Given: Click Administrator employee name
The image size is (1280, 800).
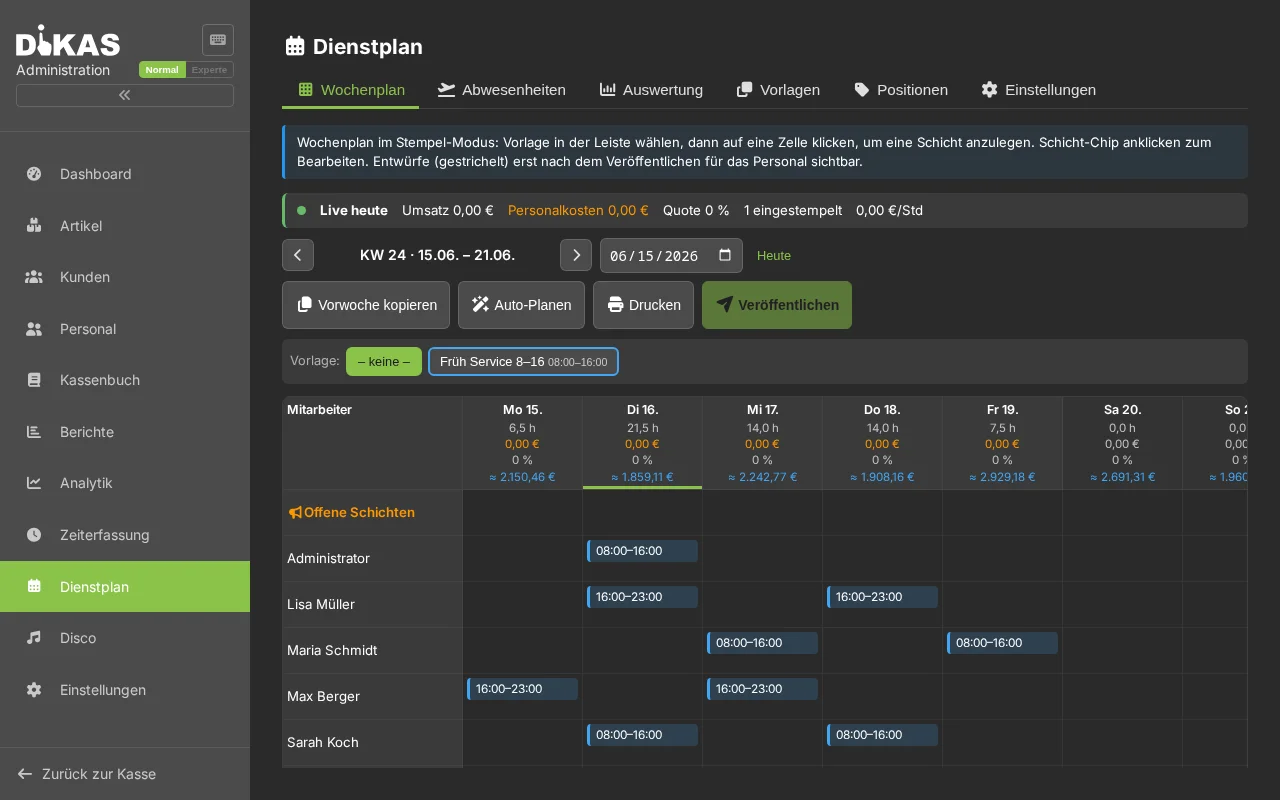Looking at the screenshot, I should point(328,558).
